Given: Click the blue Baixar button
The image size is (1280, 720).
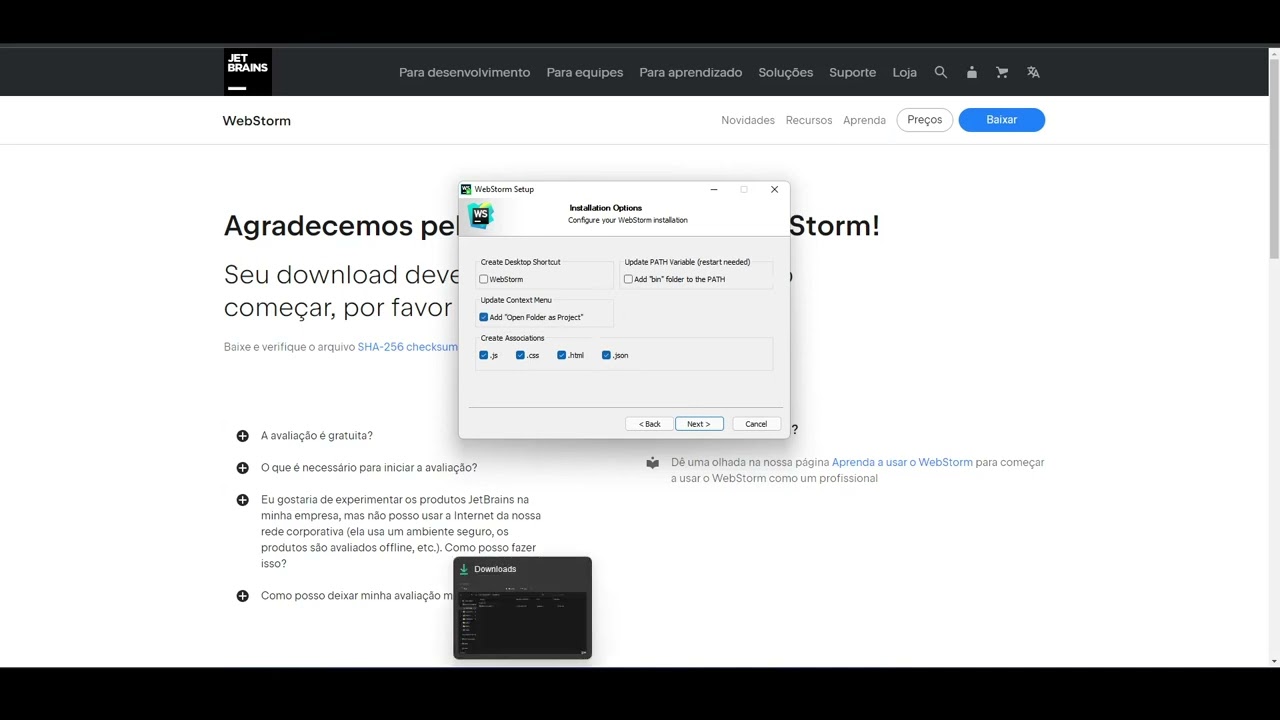Looking at the screenshot, I should click(1002, 120).
